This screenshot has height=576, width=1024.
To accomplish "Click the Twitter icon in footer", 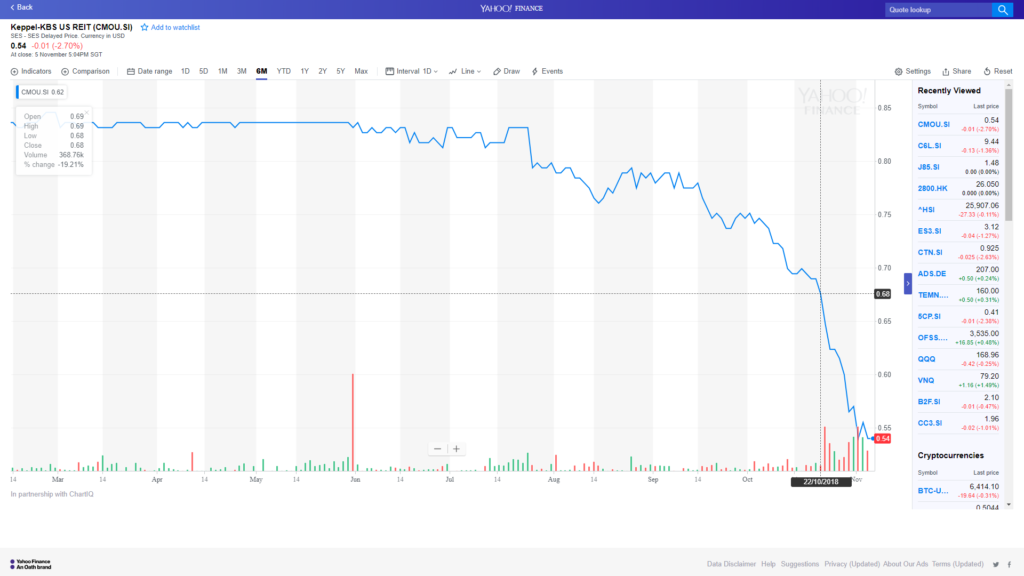I will (996, 564).
